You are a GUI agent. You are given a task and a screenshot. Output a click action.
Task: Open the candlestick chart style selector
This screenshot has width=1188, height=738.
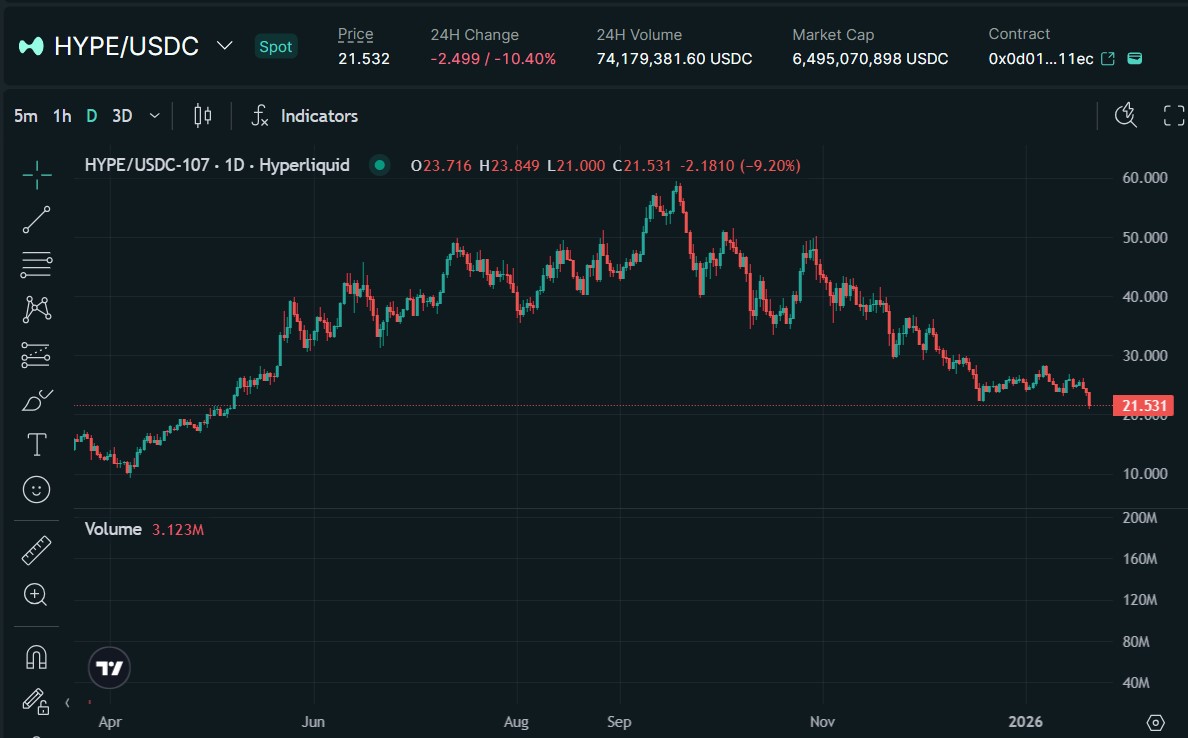(x=202, y=116)
